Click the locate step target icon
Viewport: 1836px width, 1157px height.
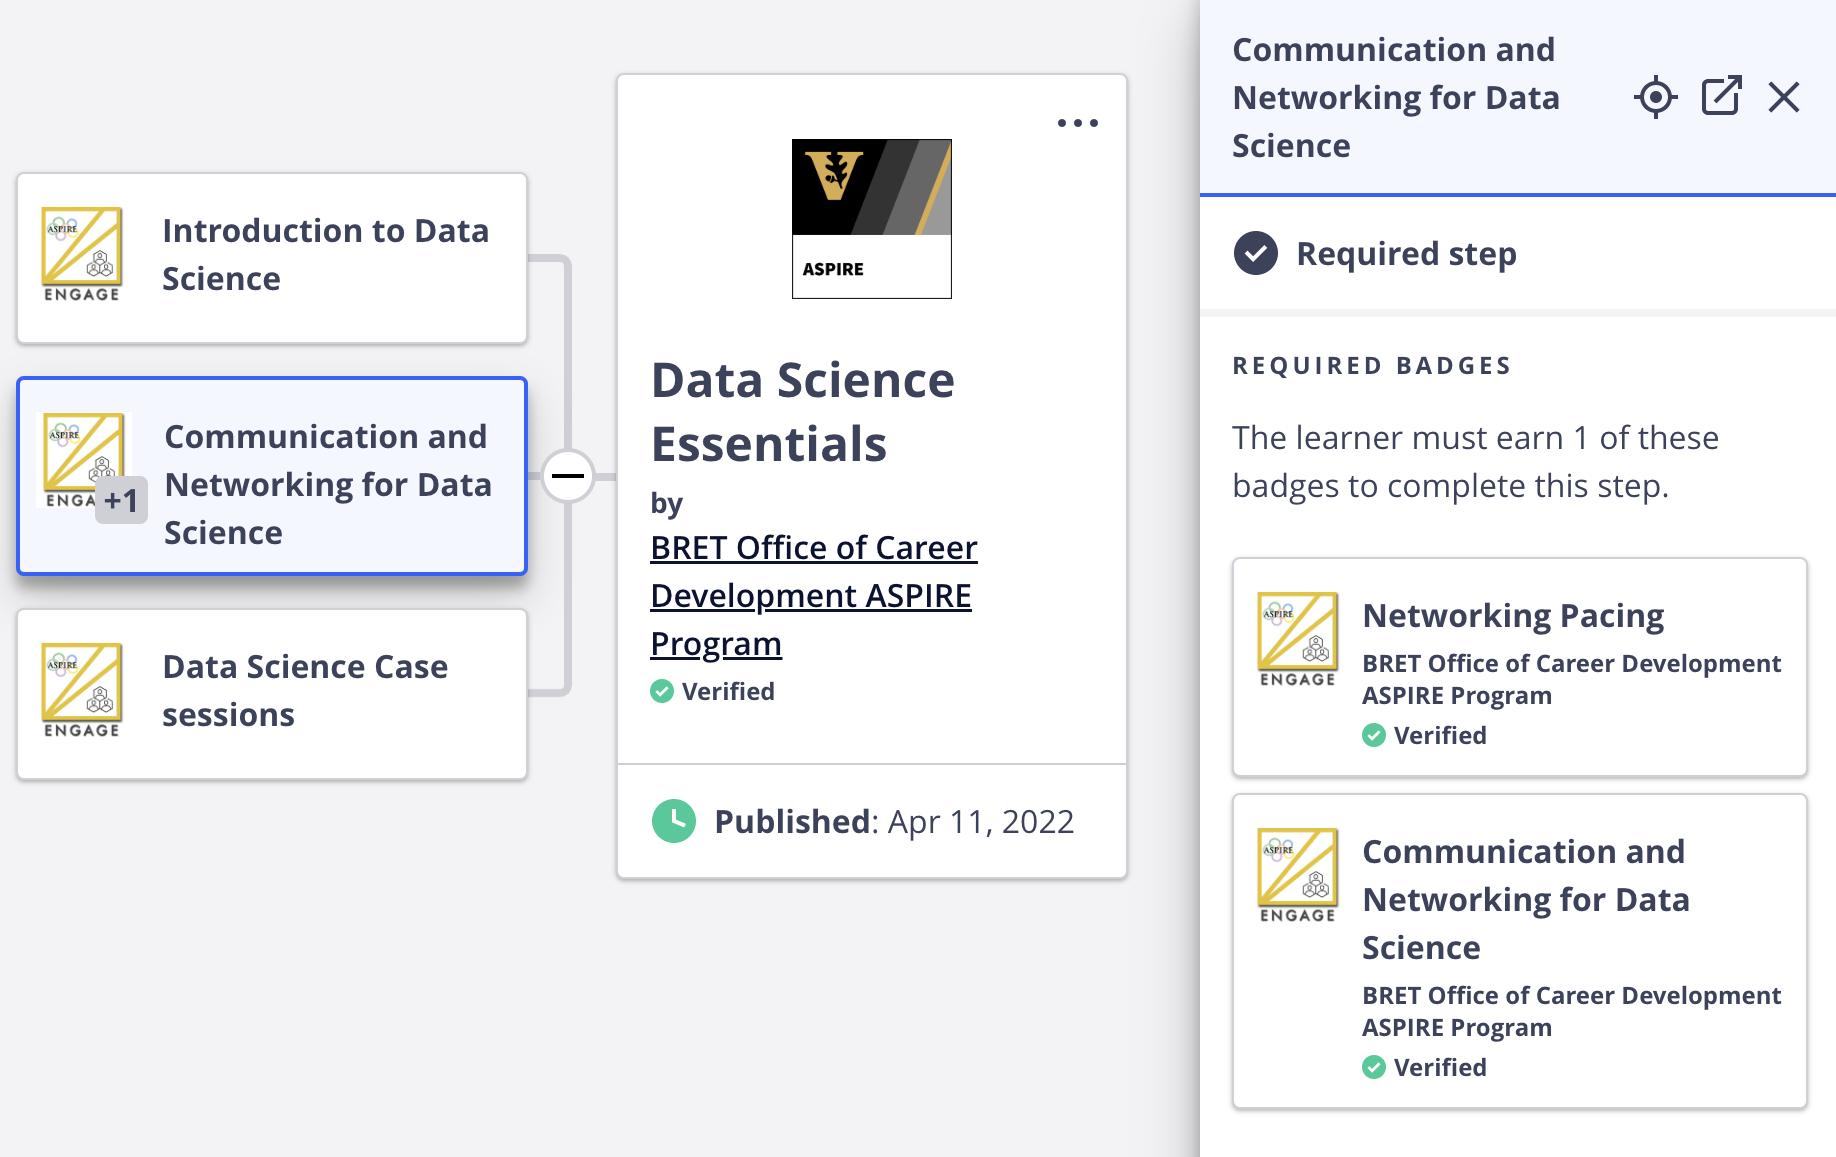1655,97
